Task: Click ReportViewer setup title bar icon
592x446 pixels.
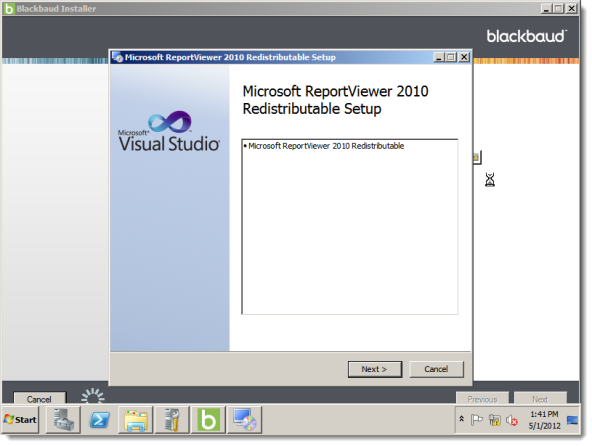Action: pos(118,57)
